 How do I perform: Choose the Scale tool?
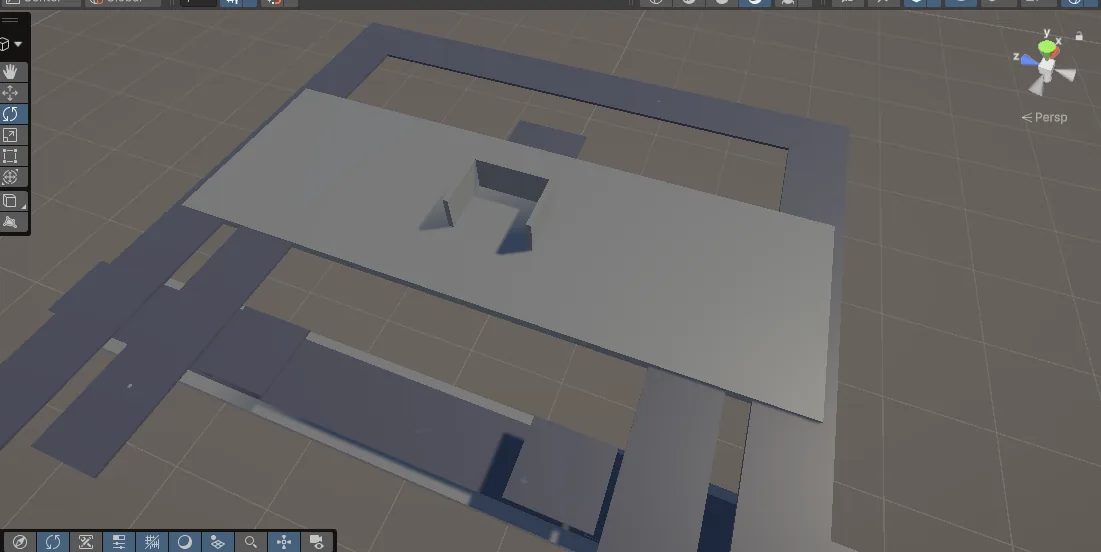tap(11, 135)
